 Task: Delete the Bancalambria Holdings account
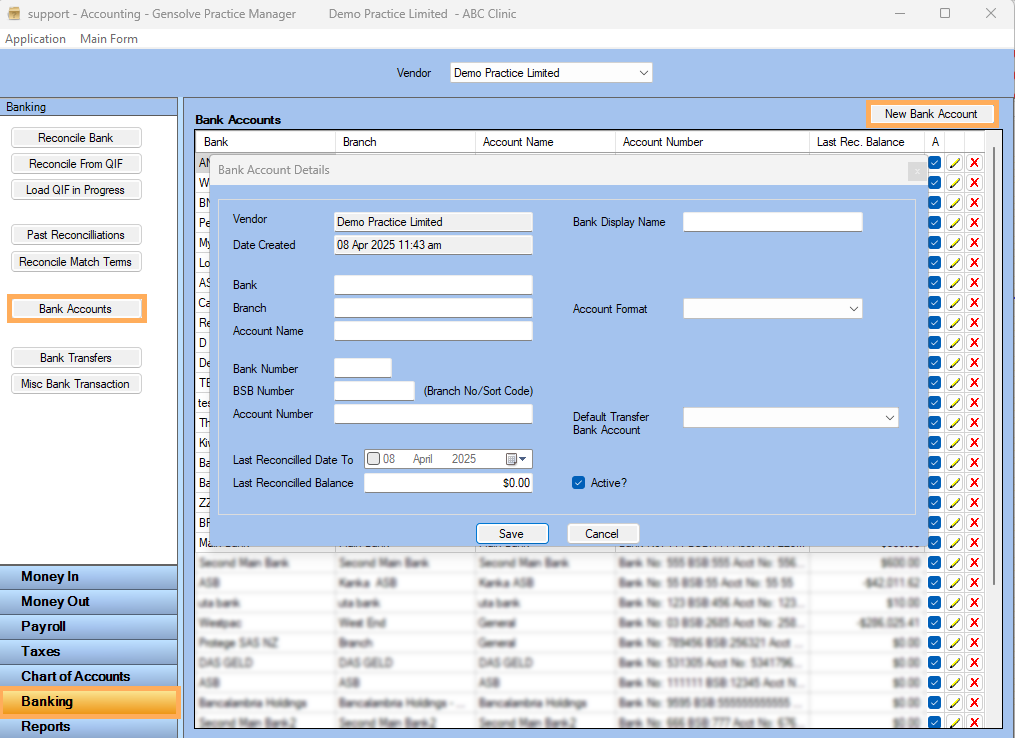point(974,702)
